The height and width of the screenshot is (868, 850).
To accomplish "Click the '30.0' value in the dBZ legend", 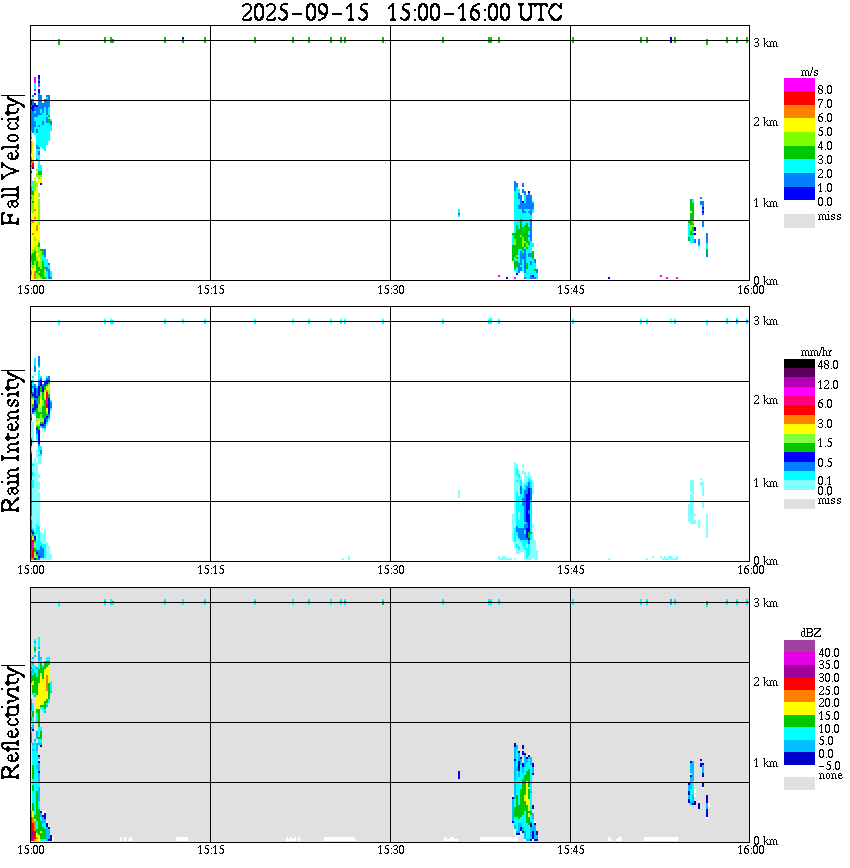I will click(x=829, y=678).
